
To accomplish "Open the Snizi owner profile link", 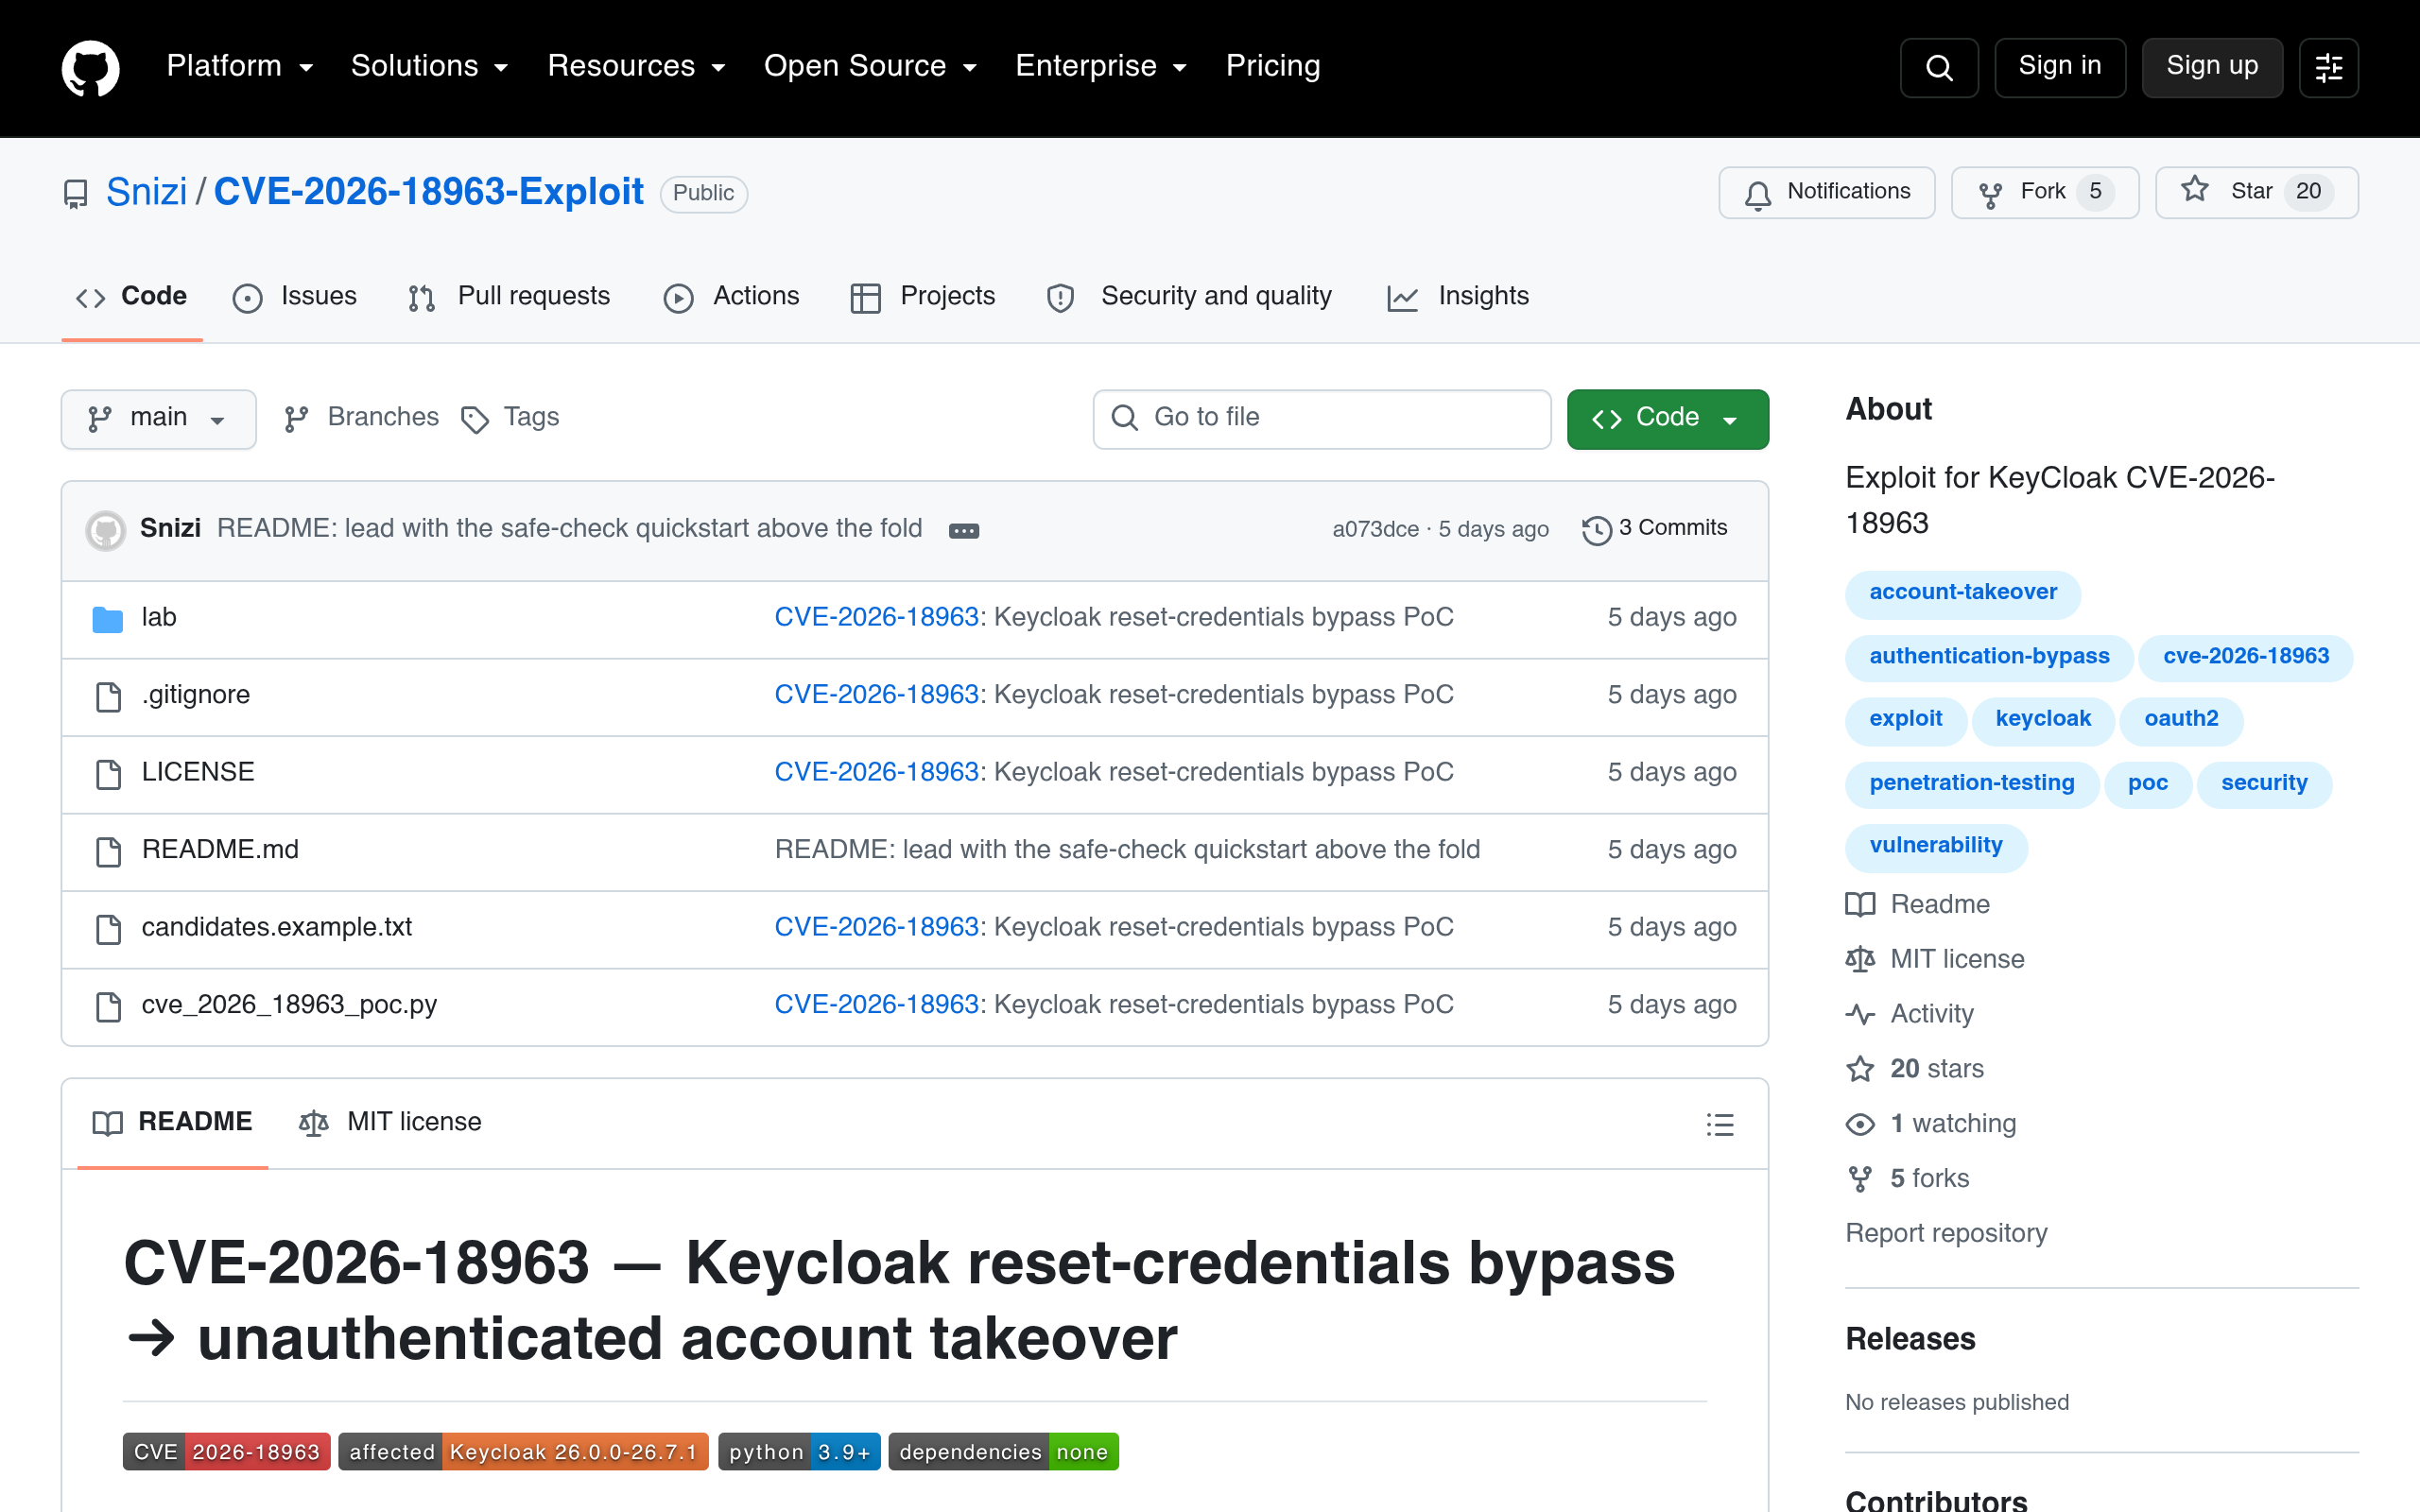I will click(x=146, y=192).
